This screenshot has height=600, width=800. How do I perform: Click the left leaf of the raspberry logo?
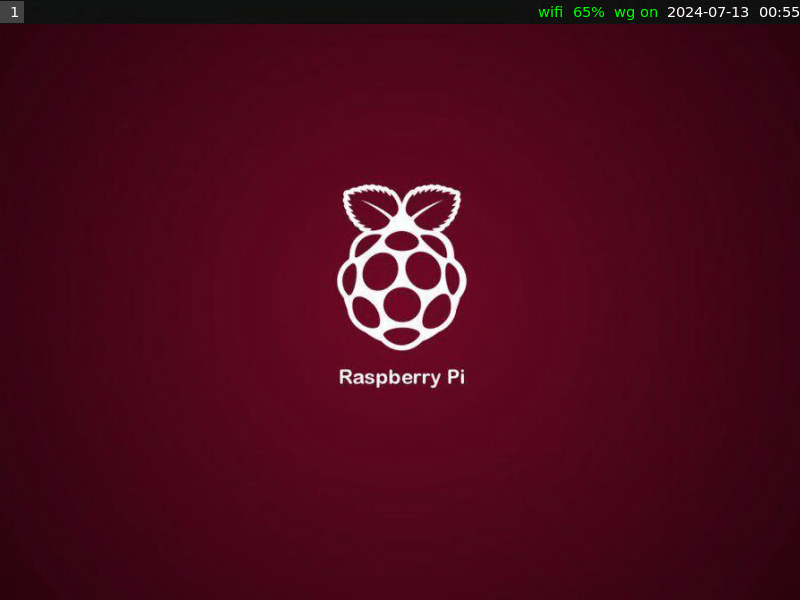coord(369,207)
